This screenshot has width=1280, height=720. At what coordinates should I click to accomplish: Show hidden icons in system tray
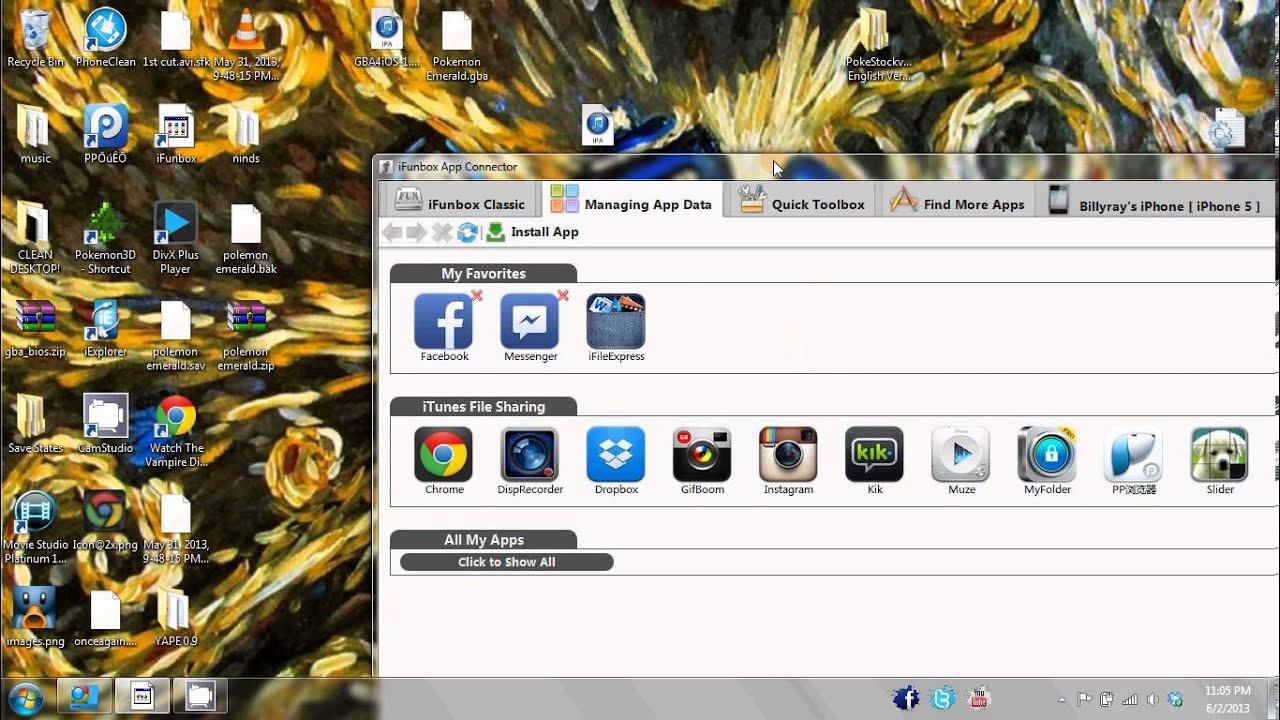(x=1062, y=699)
